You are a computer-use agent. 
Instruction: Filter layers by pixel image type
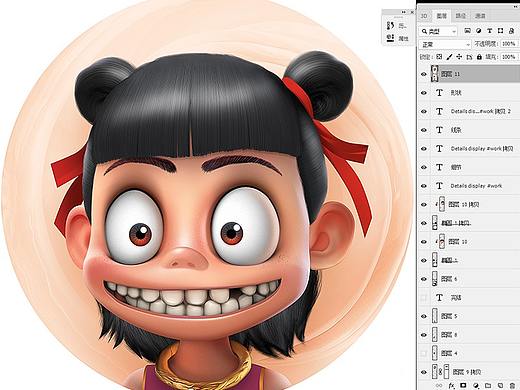(468, 31)
